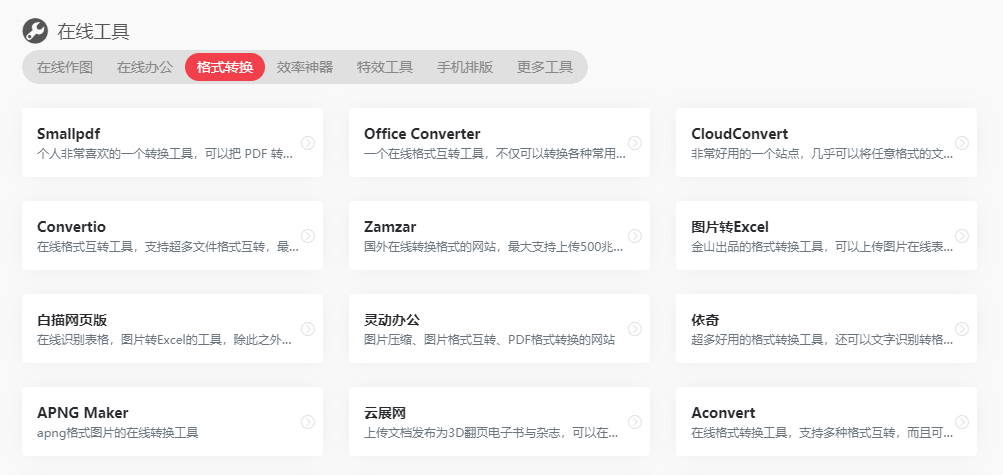
Task: Open the 云展网 title link
Action: [x=385, y=413]
